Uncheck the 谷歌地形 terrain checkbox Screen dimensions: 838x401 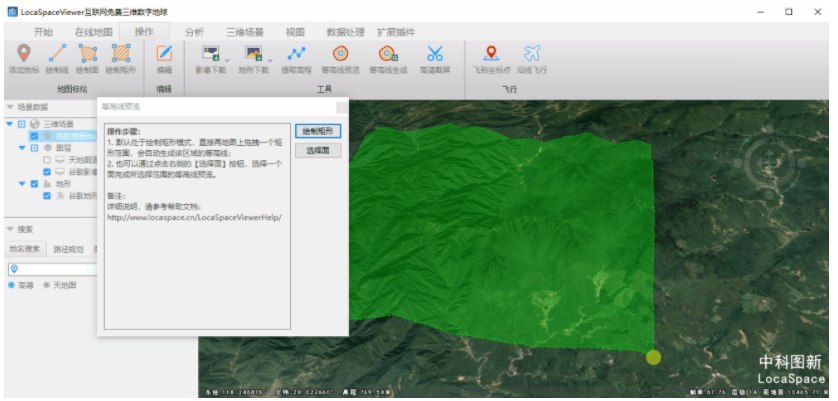tap(46, 196)
